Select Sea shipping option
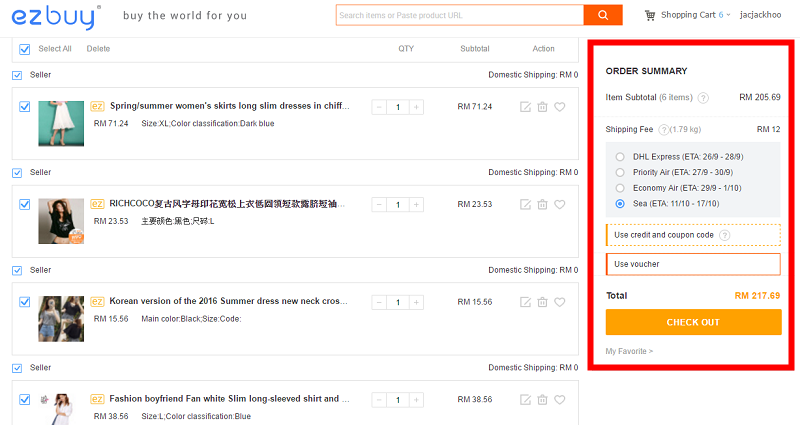800x425 pixels. click(x=620, y=204)
